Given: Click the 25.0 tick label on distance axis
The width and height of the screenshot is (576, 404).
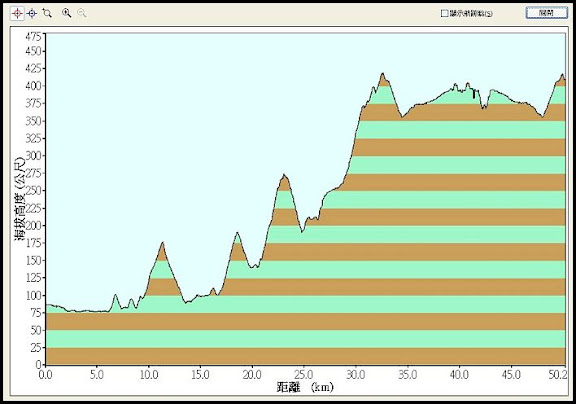Looking at the screenshot, I should [304, 375].
